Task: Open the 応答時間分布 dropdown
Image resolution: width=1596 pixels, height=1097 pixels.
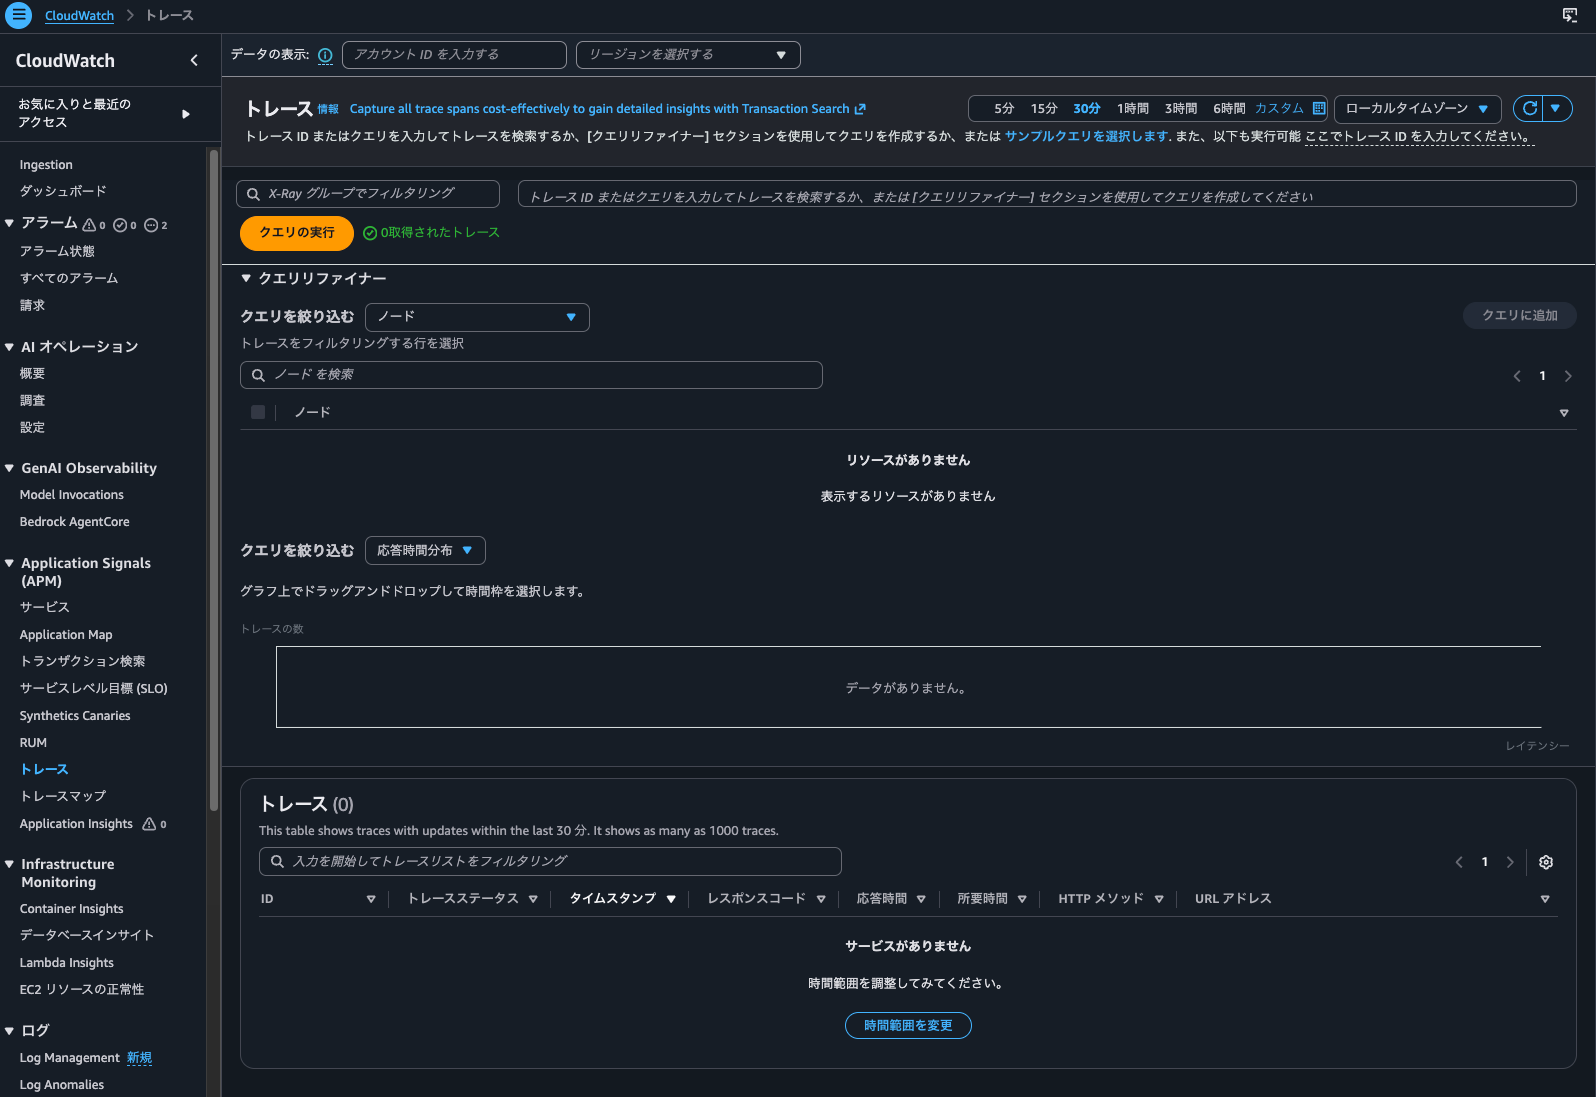Action: coord(425,551)
